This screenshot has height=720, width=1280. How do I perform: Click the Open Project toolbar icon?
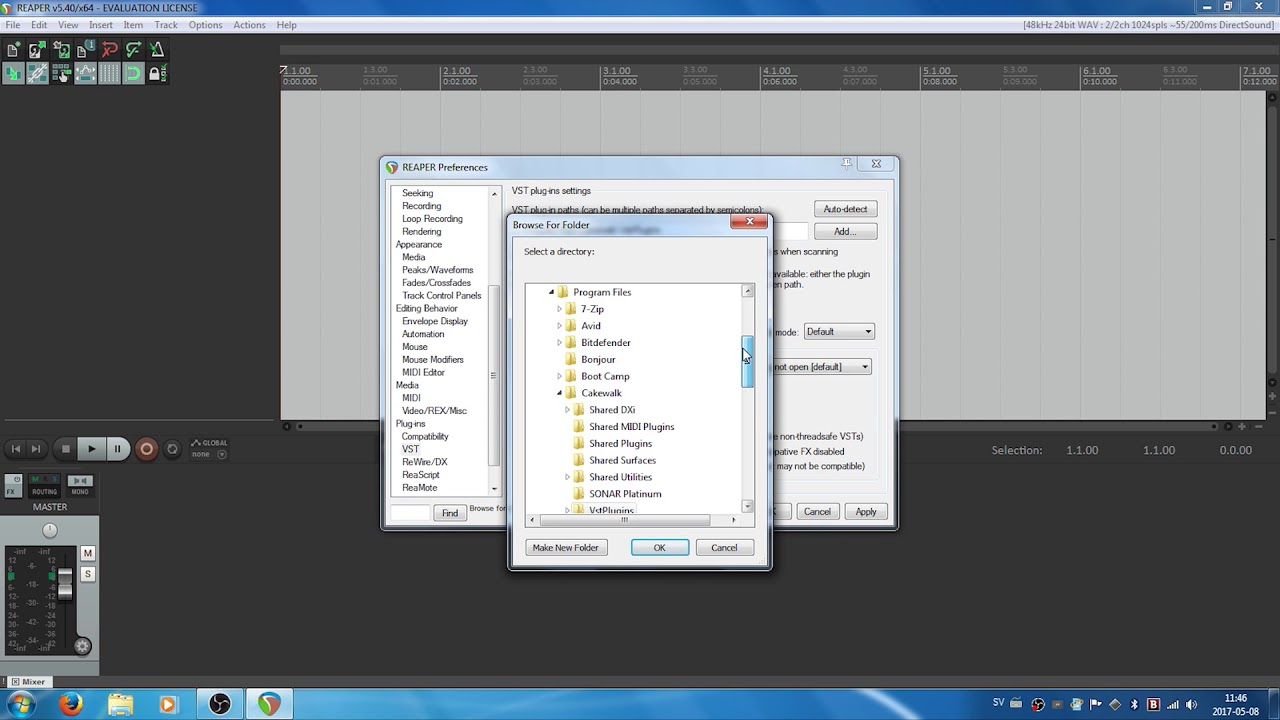[38, 50]
